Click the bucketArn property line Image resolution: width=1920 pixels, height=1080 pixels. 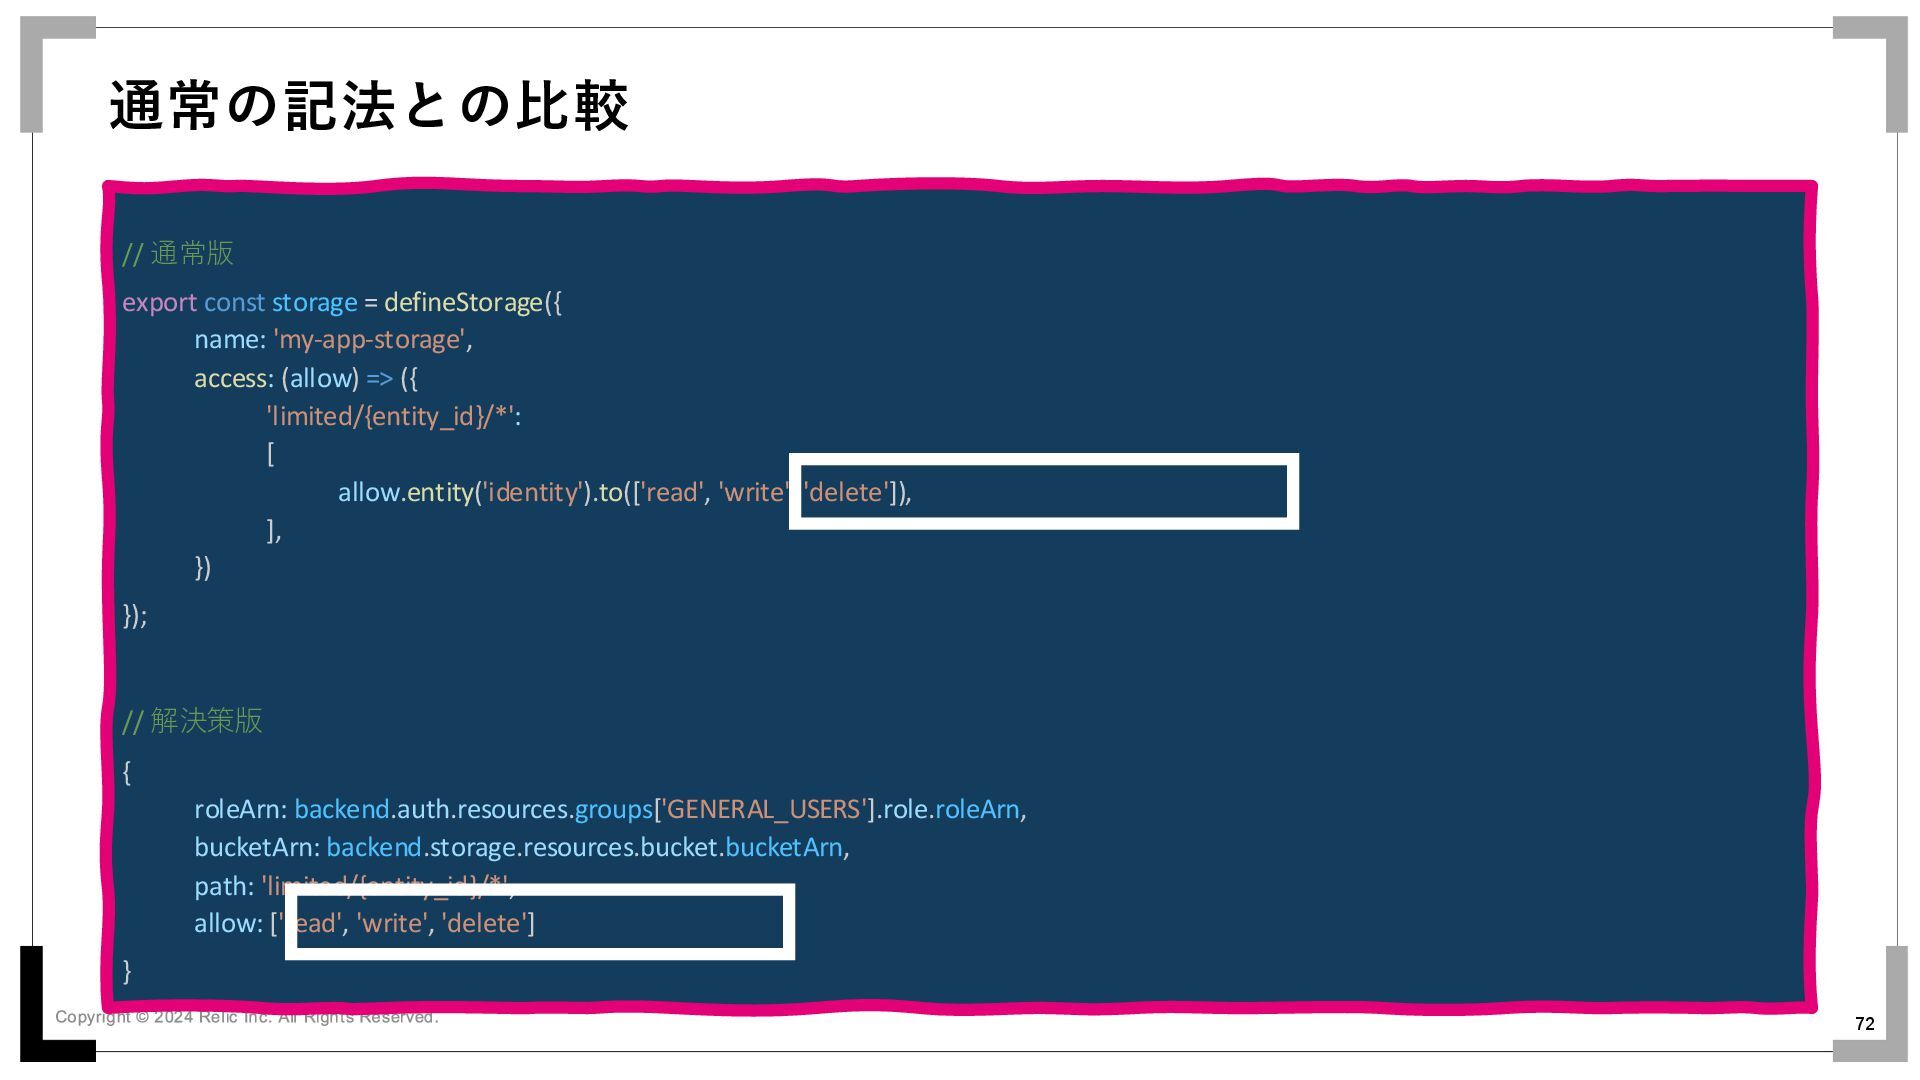click(256, 848)
